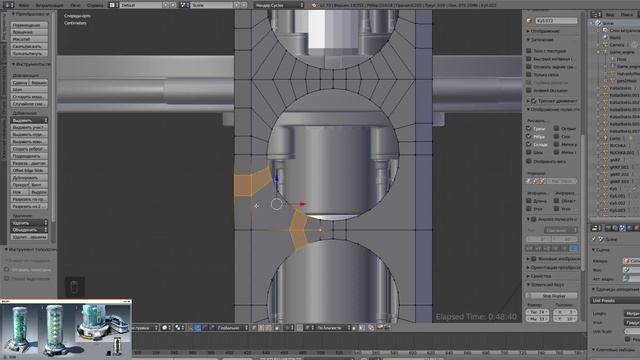Viewport: 640px width, 360px height.
Task: Enable the Швы checkbox
Action: pos(529,152)
